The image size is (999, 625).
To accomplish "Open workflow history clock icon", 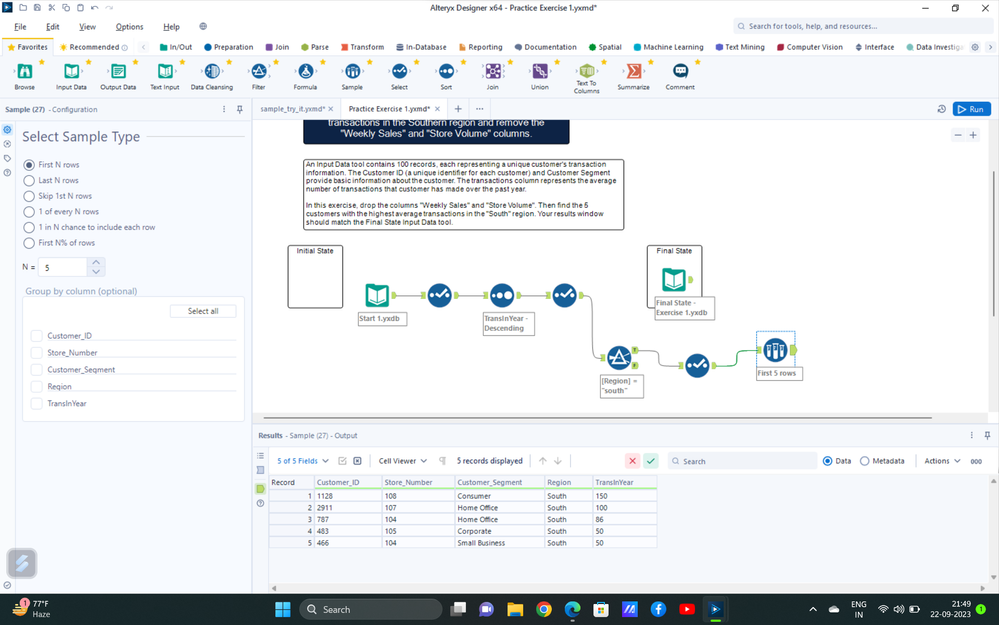I will coord(942,109).
